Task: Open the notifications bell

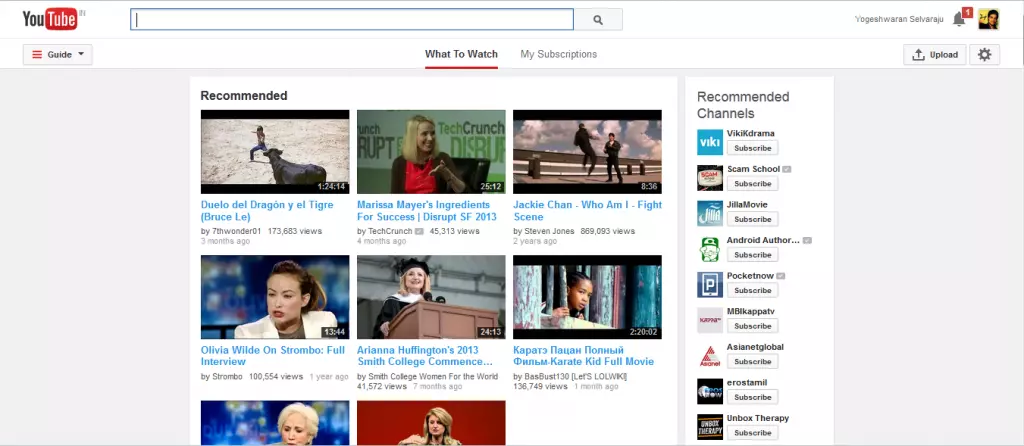Action: click(959, 19)
